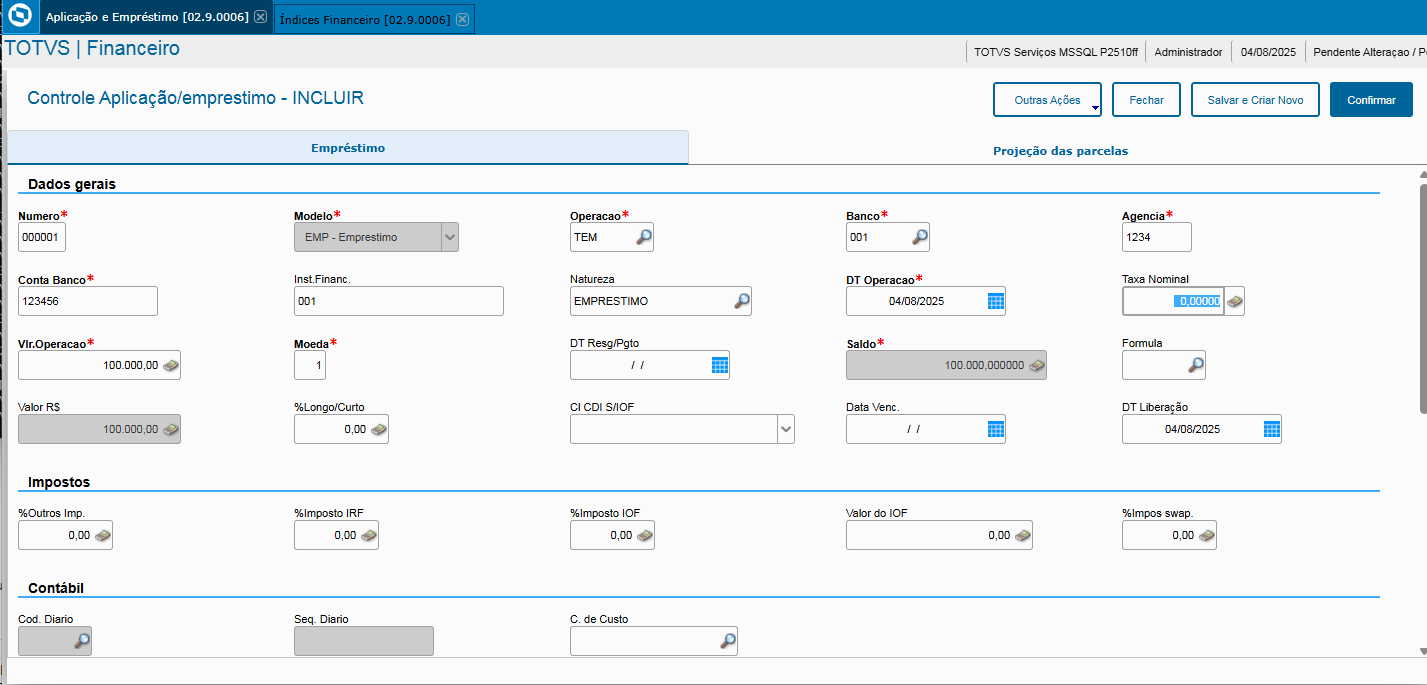
Task: Open the Data Venc. calendar picker
Action: (x=995, y=429)
